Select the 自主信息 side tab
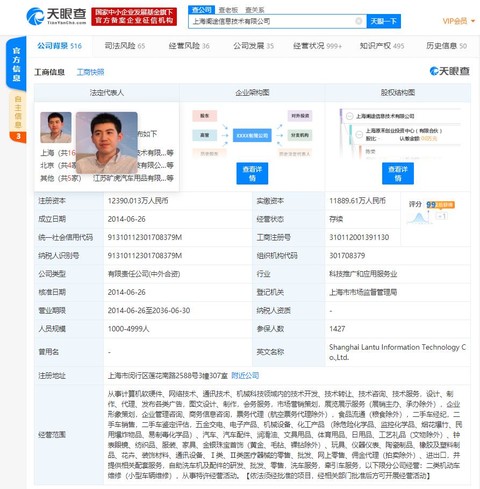This screenshot has height=489, width=480. (18, 117)
